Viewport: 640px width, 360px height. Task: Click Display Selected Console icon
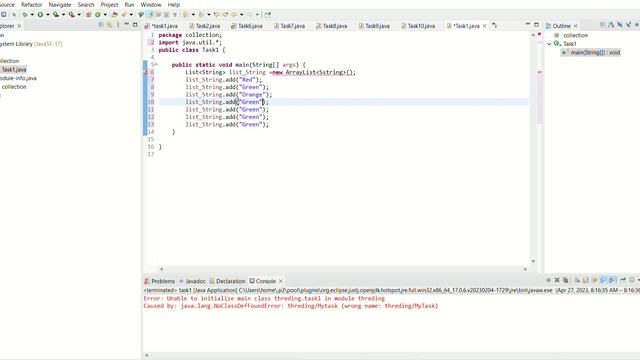point(632,280)
